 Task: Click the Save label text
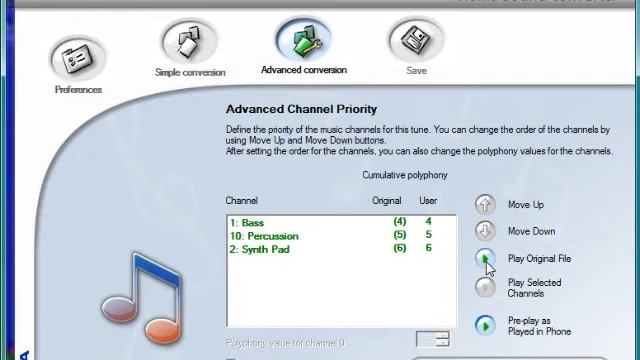(416, 71)
